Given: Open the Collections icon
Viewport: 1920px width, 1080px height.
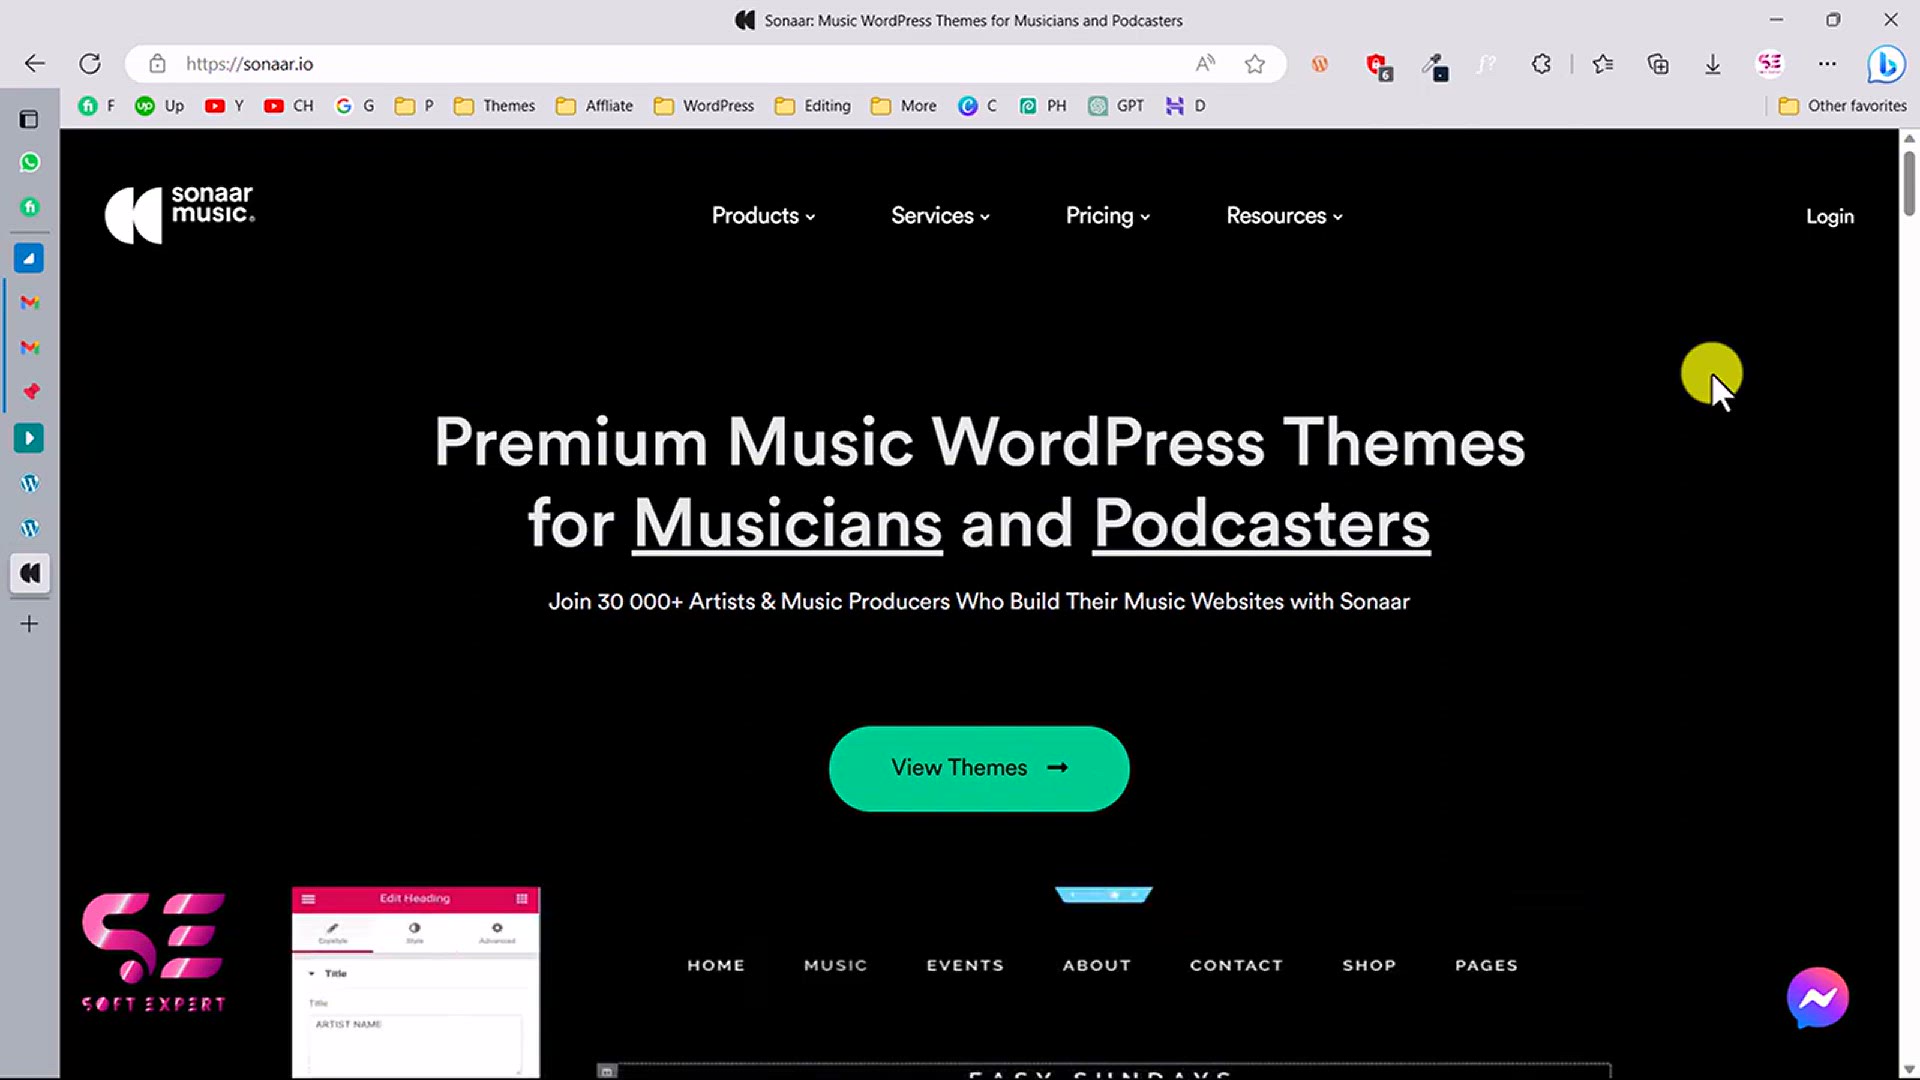Looking at the screenshot, I should click(x=1658, y=64).
